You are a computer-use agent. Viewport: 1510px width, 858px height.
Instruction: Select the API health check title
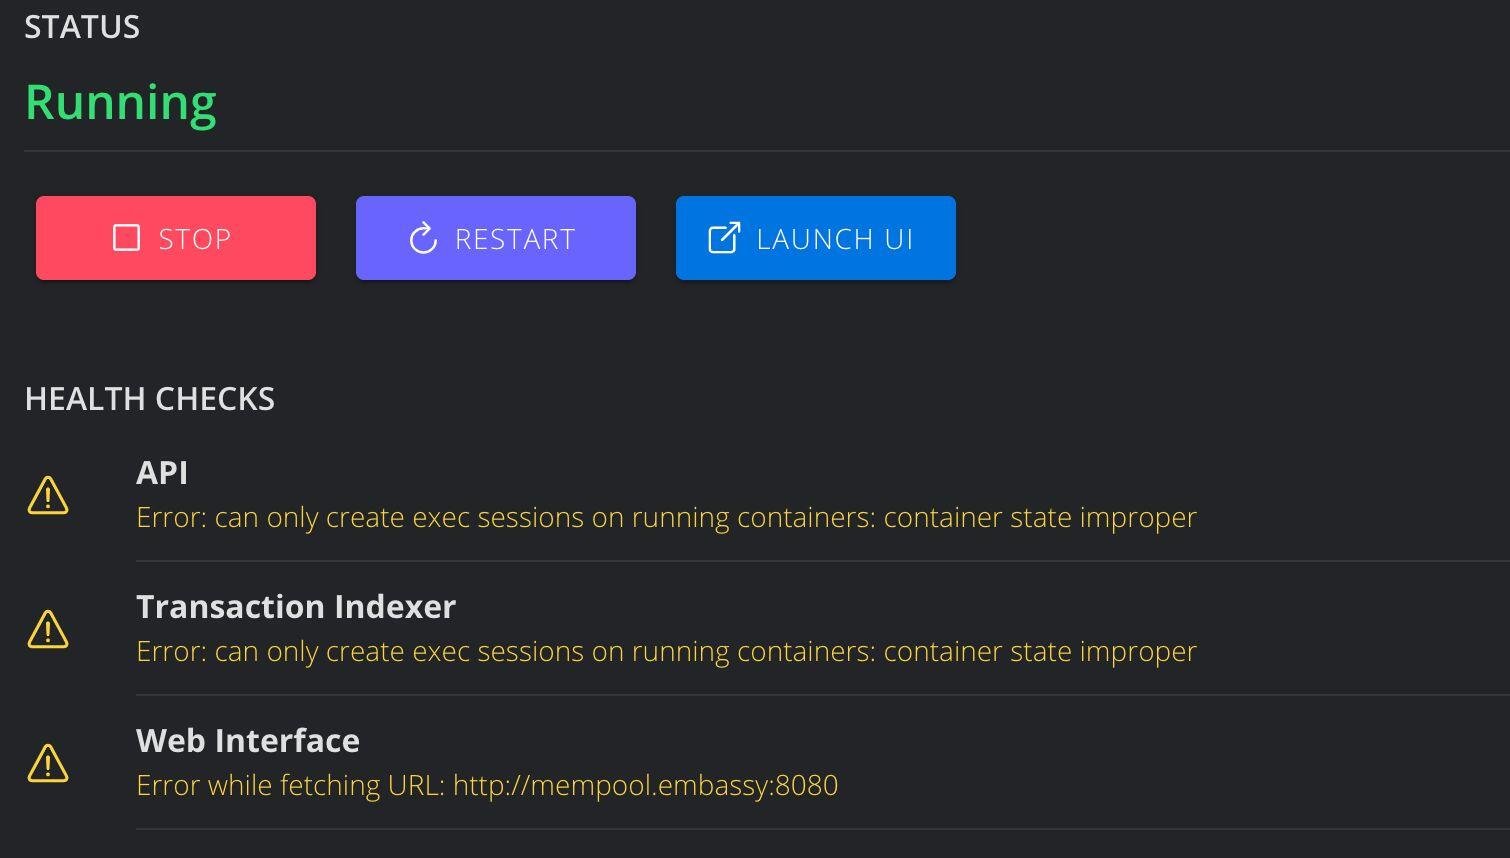pyautogui.click(x=162, y=472)
